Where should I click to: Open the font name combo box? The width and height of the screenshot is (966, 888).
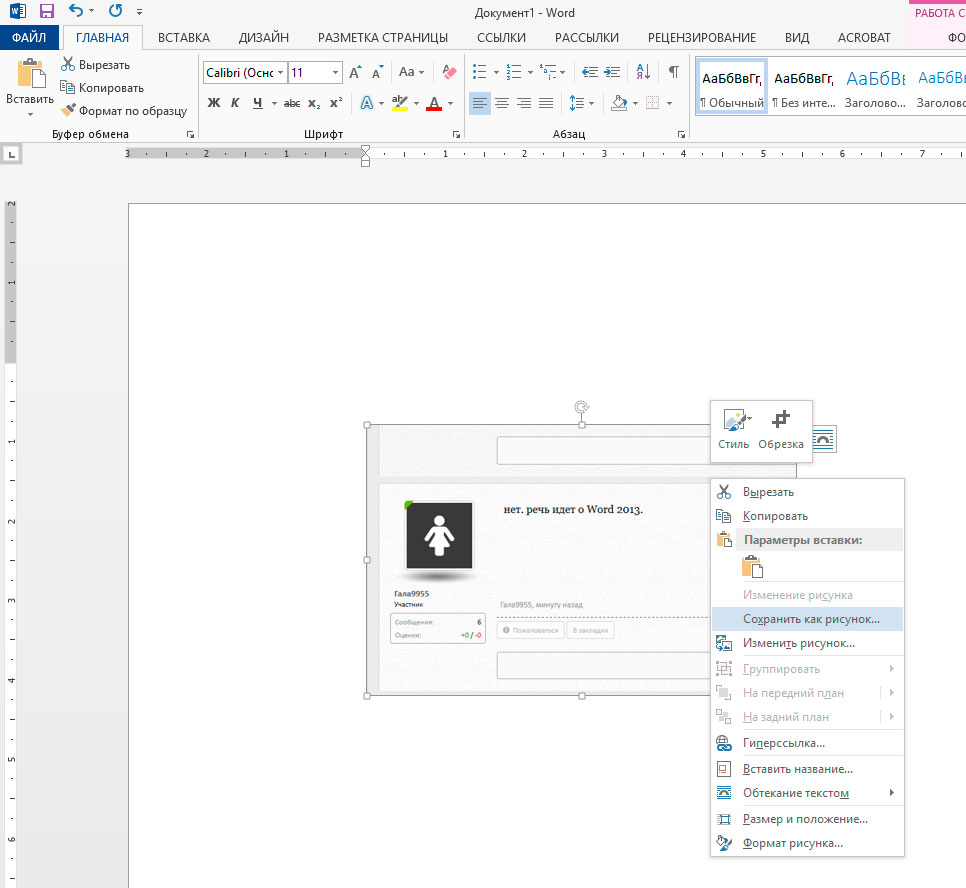pos(245,73)
